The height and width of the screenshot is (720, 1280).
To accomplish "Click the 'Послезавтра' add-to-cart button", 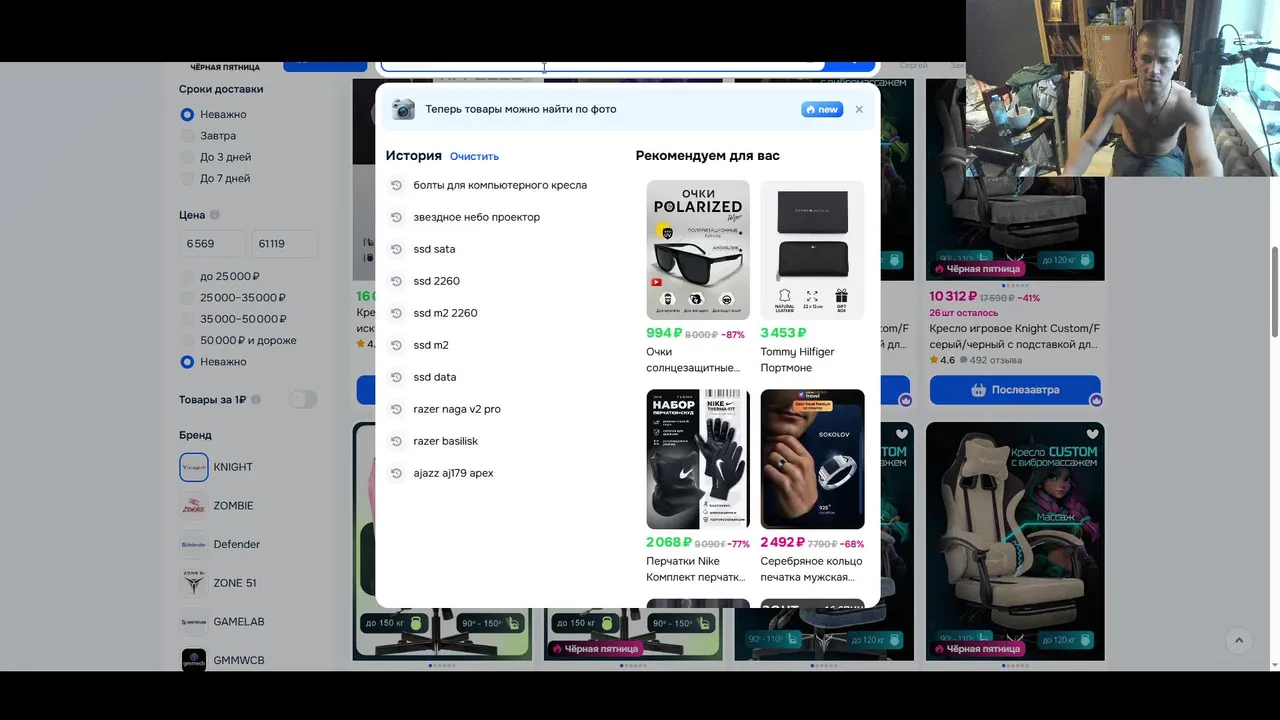I will click(x=1015, y=390).
